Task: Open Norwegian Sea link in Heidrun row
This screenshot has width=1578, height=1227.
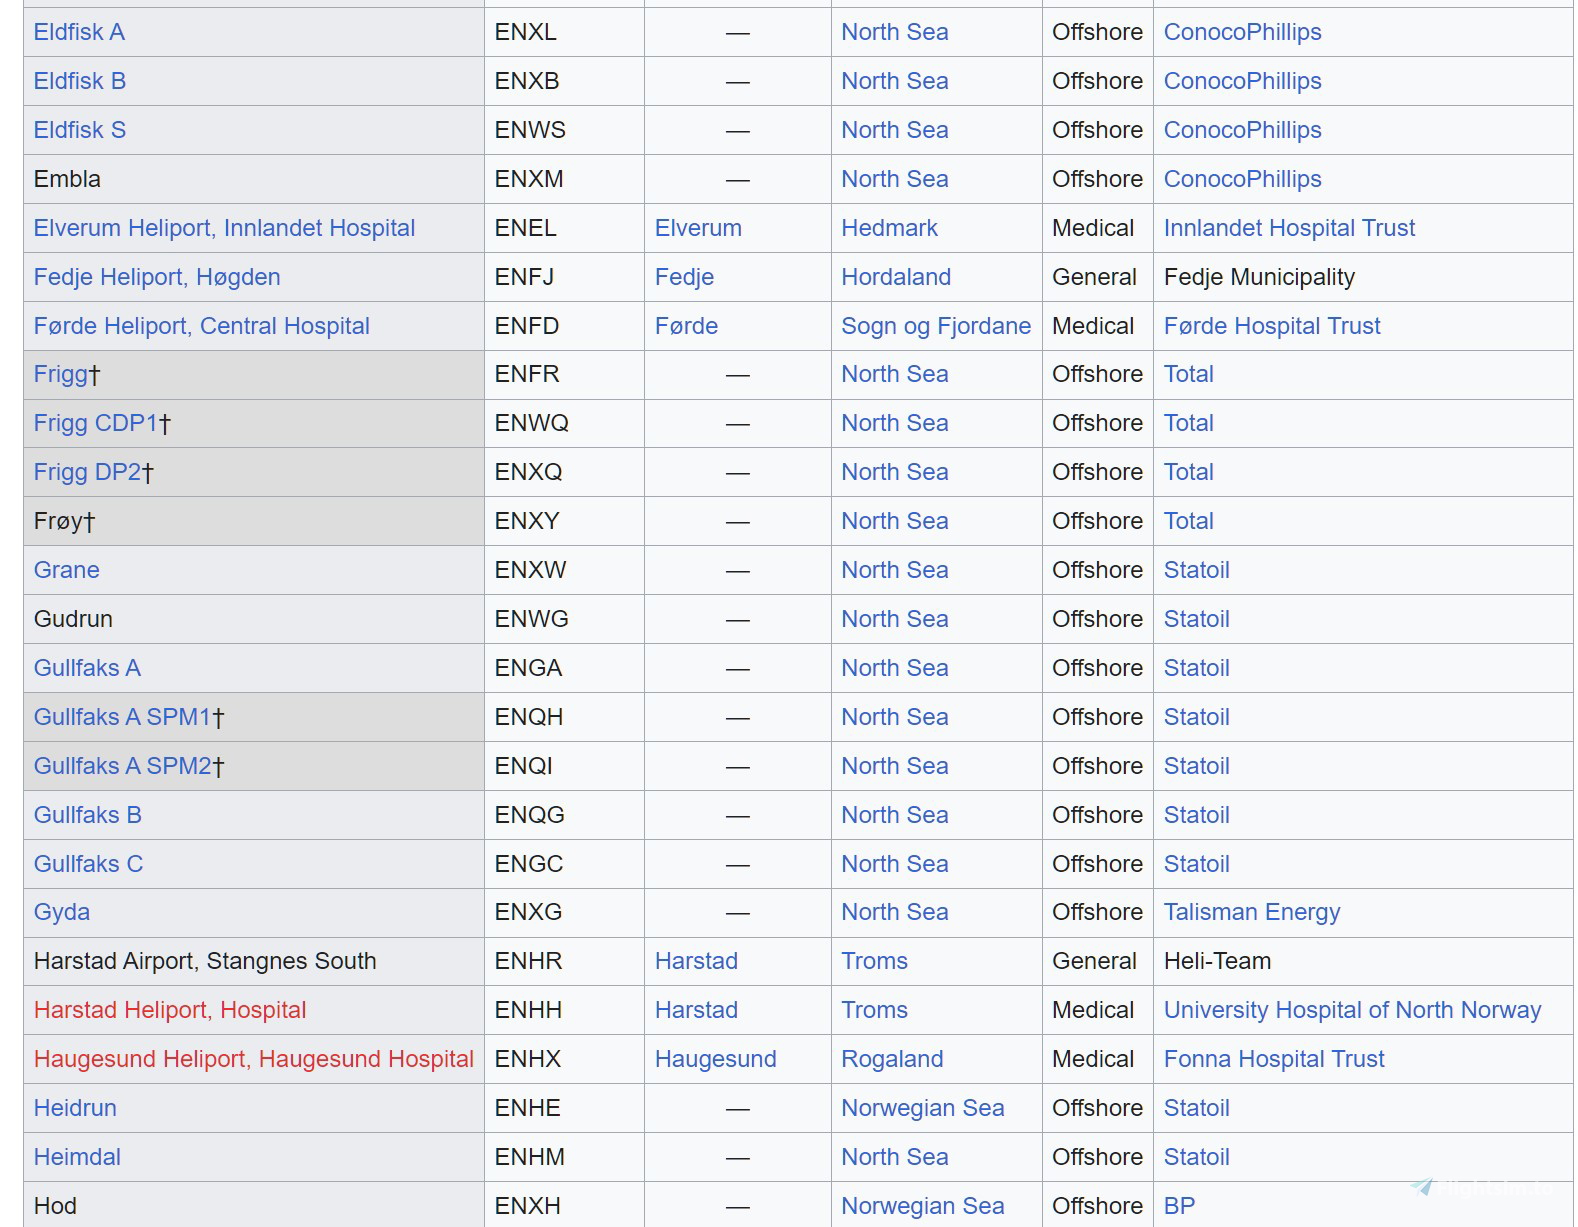Action: [922, 1108]
